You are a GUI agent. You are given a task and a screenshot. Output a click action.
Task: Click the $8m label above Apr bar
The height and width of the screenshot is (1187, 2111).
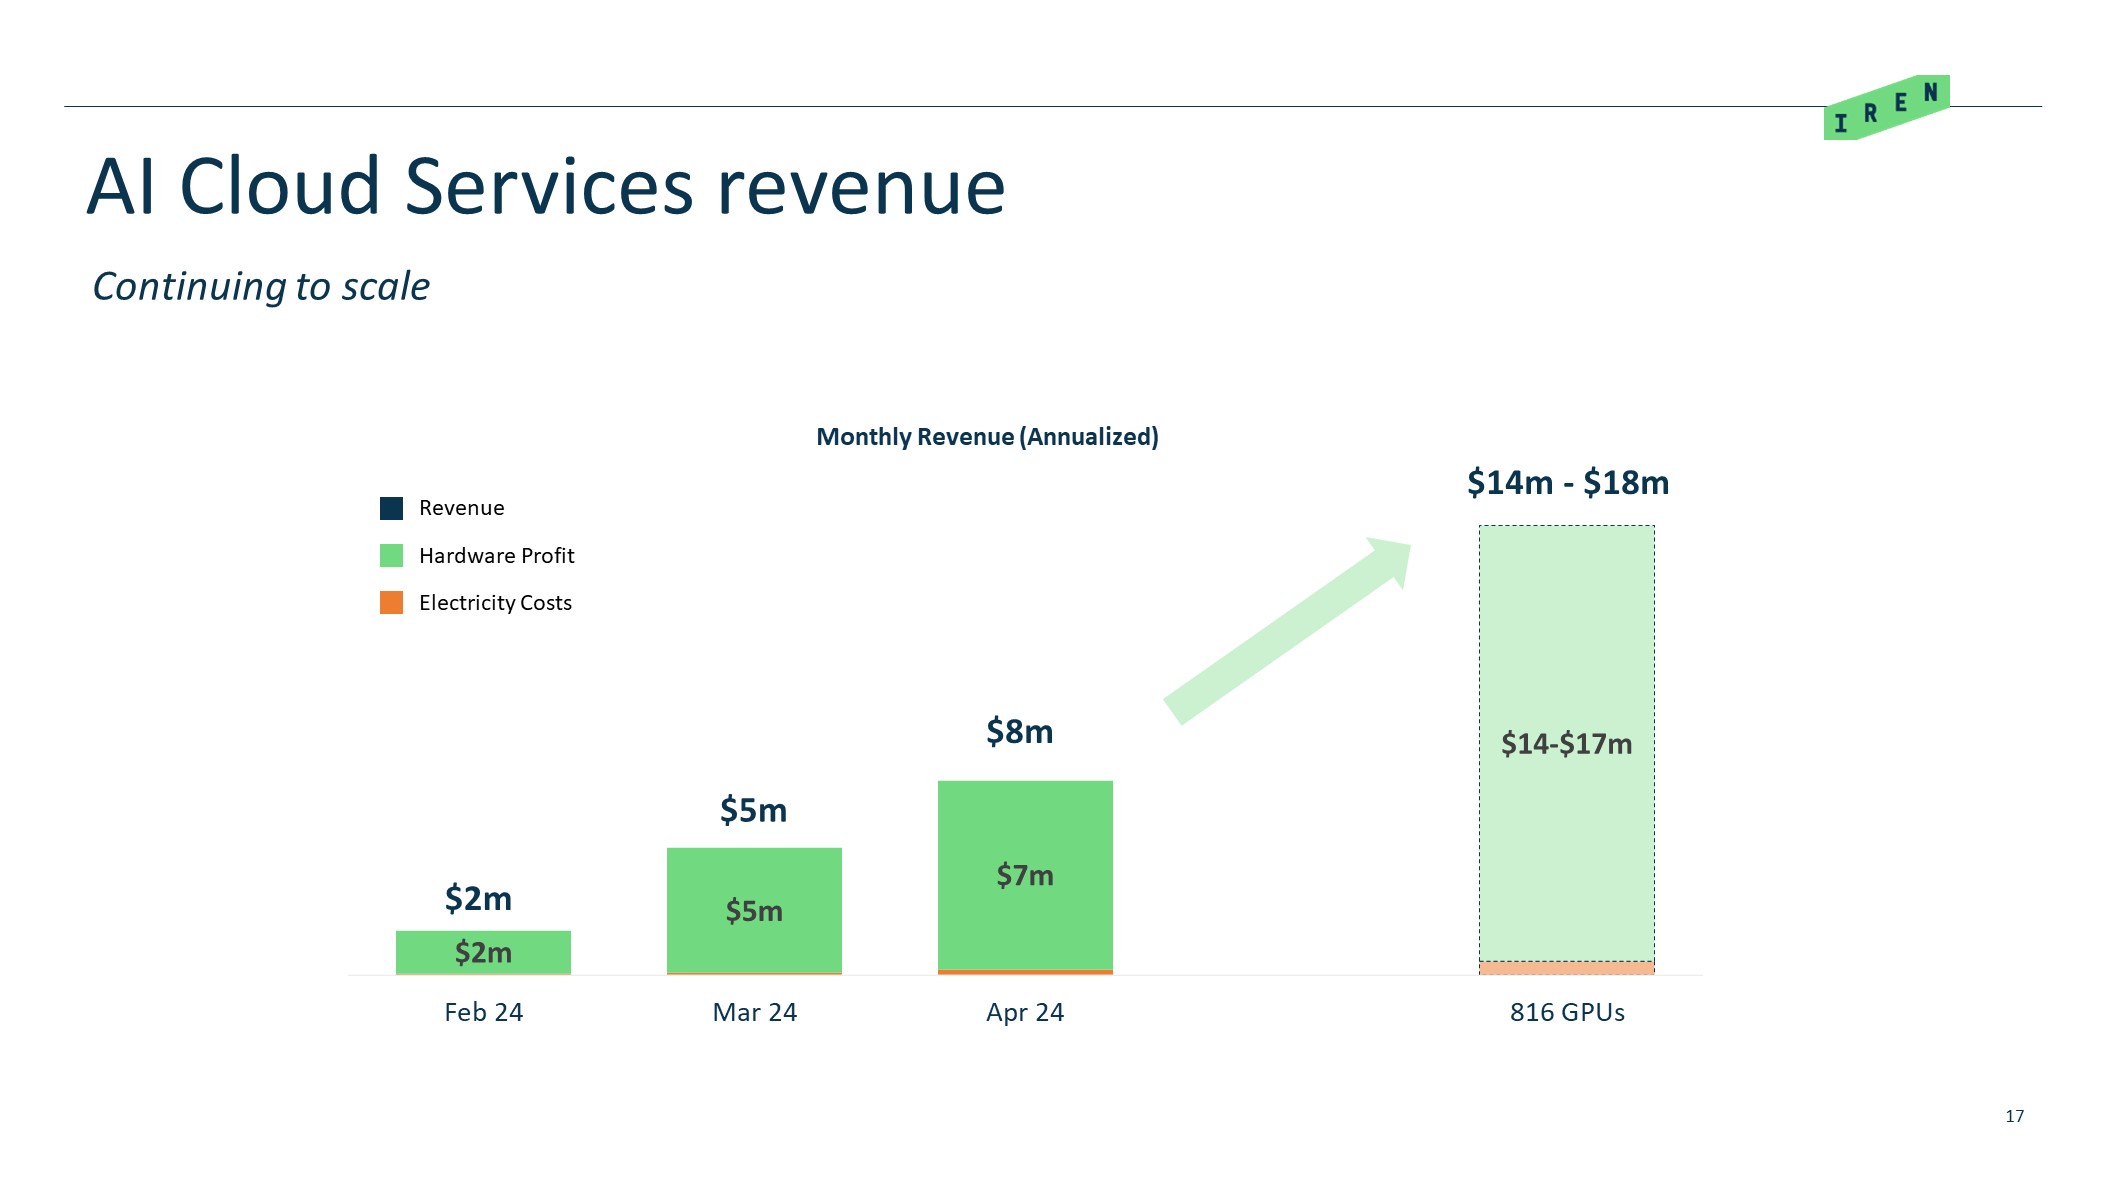[x=1019, y=732]
